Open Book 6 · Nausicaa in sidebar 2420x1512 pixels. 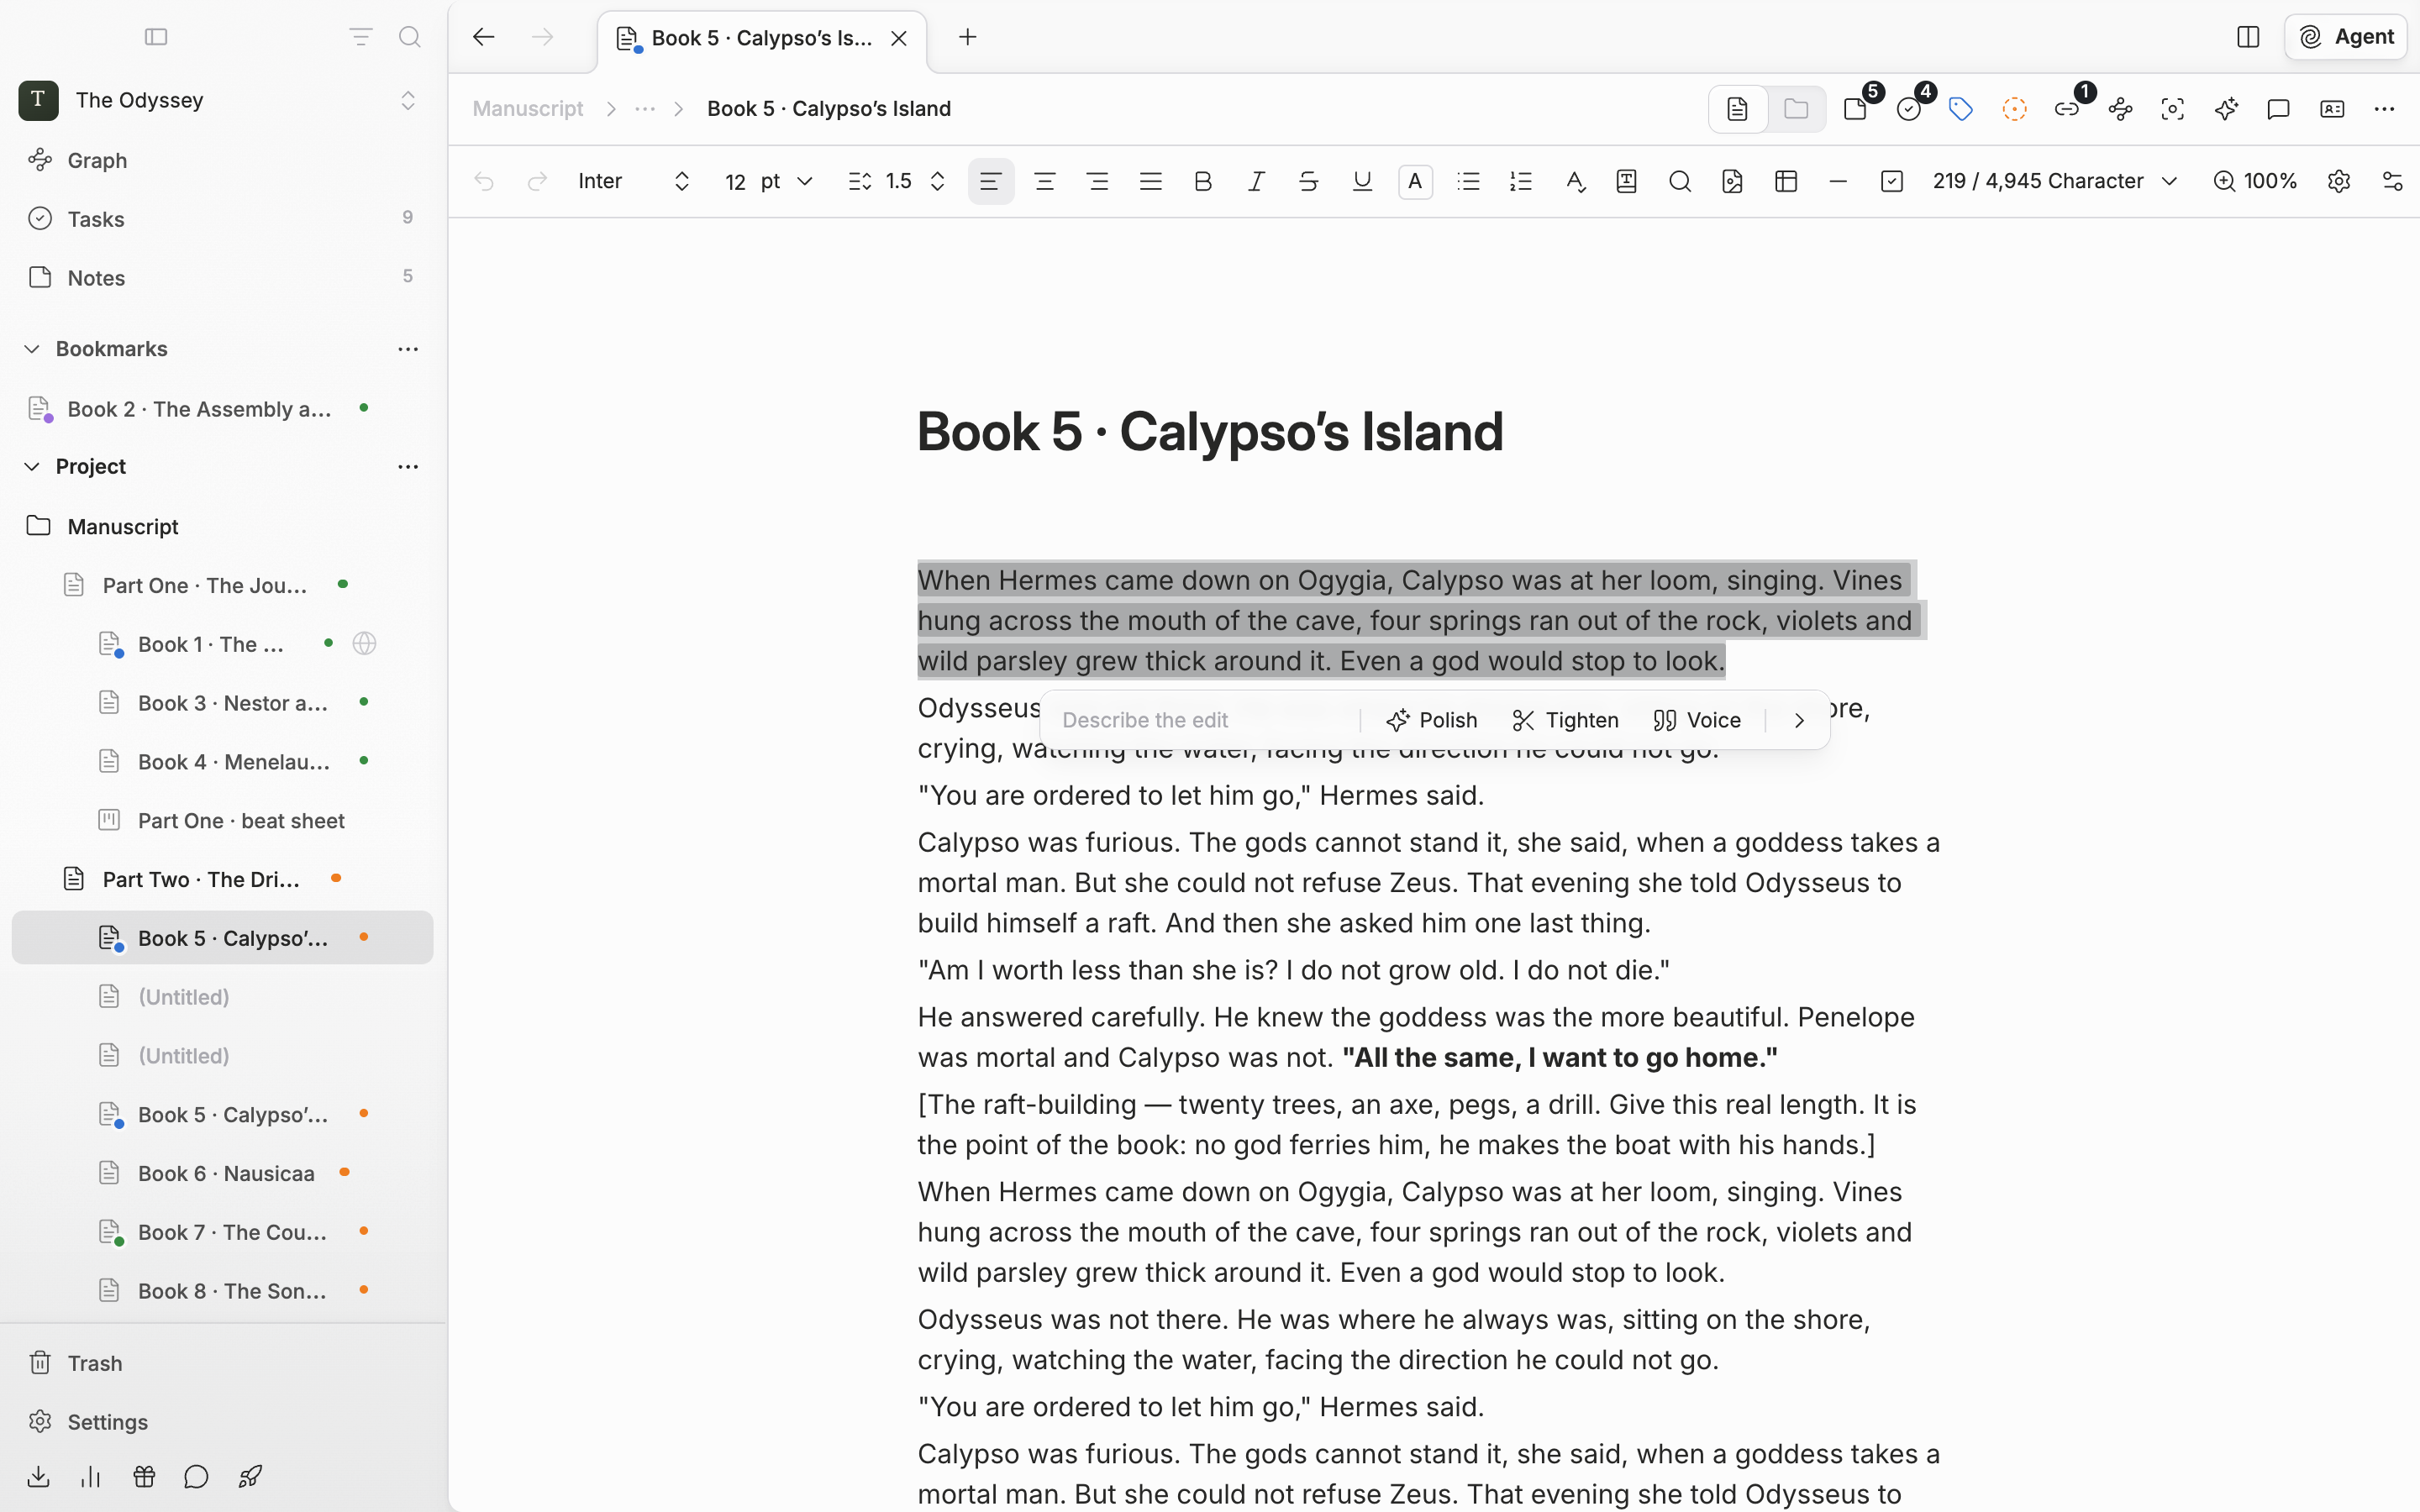click(223, 1173)
